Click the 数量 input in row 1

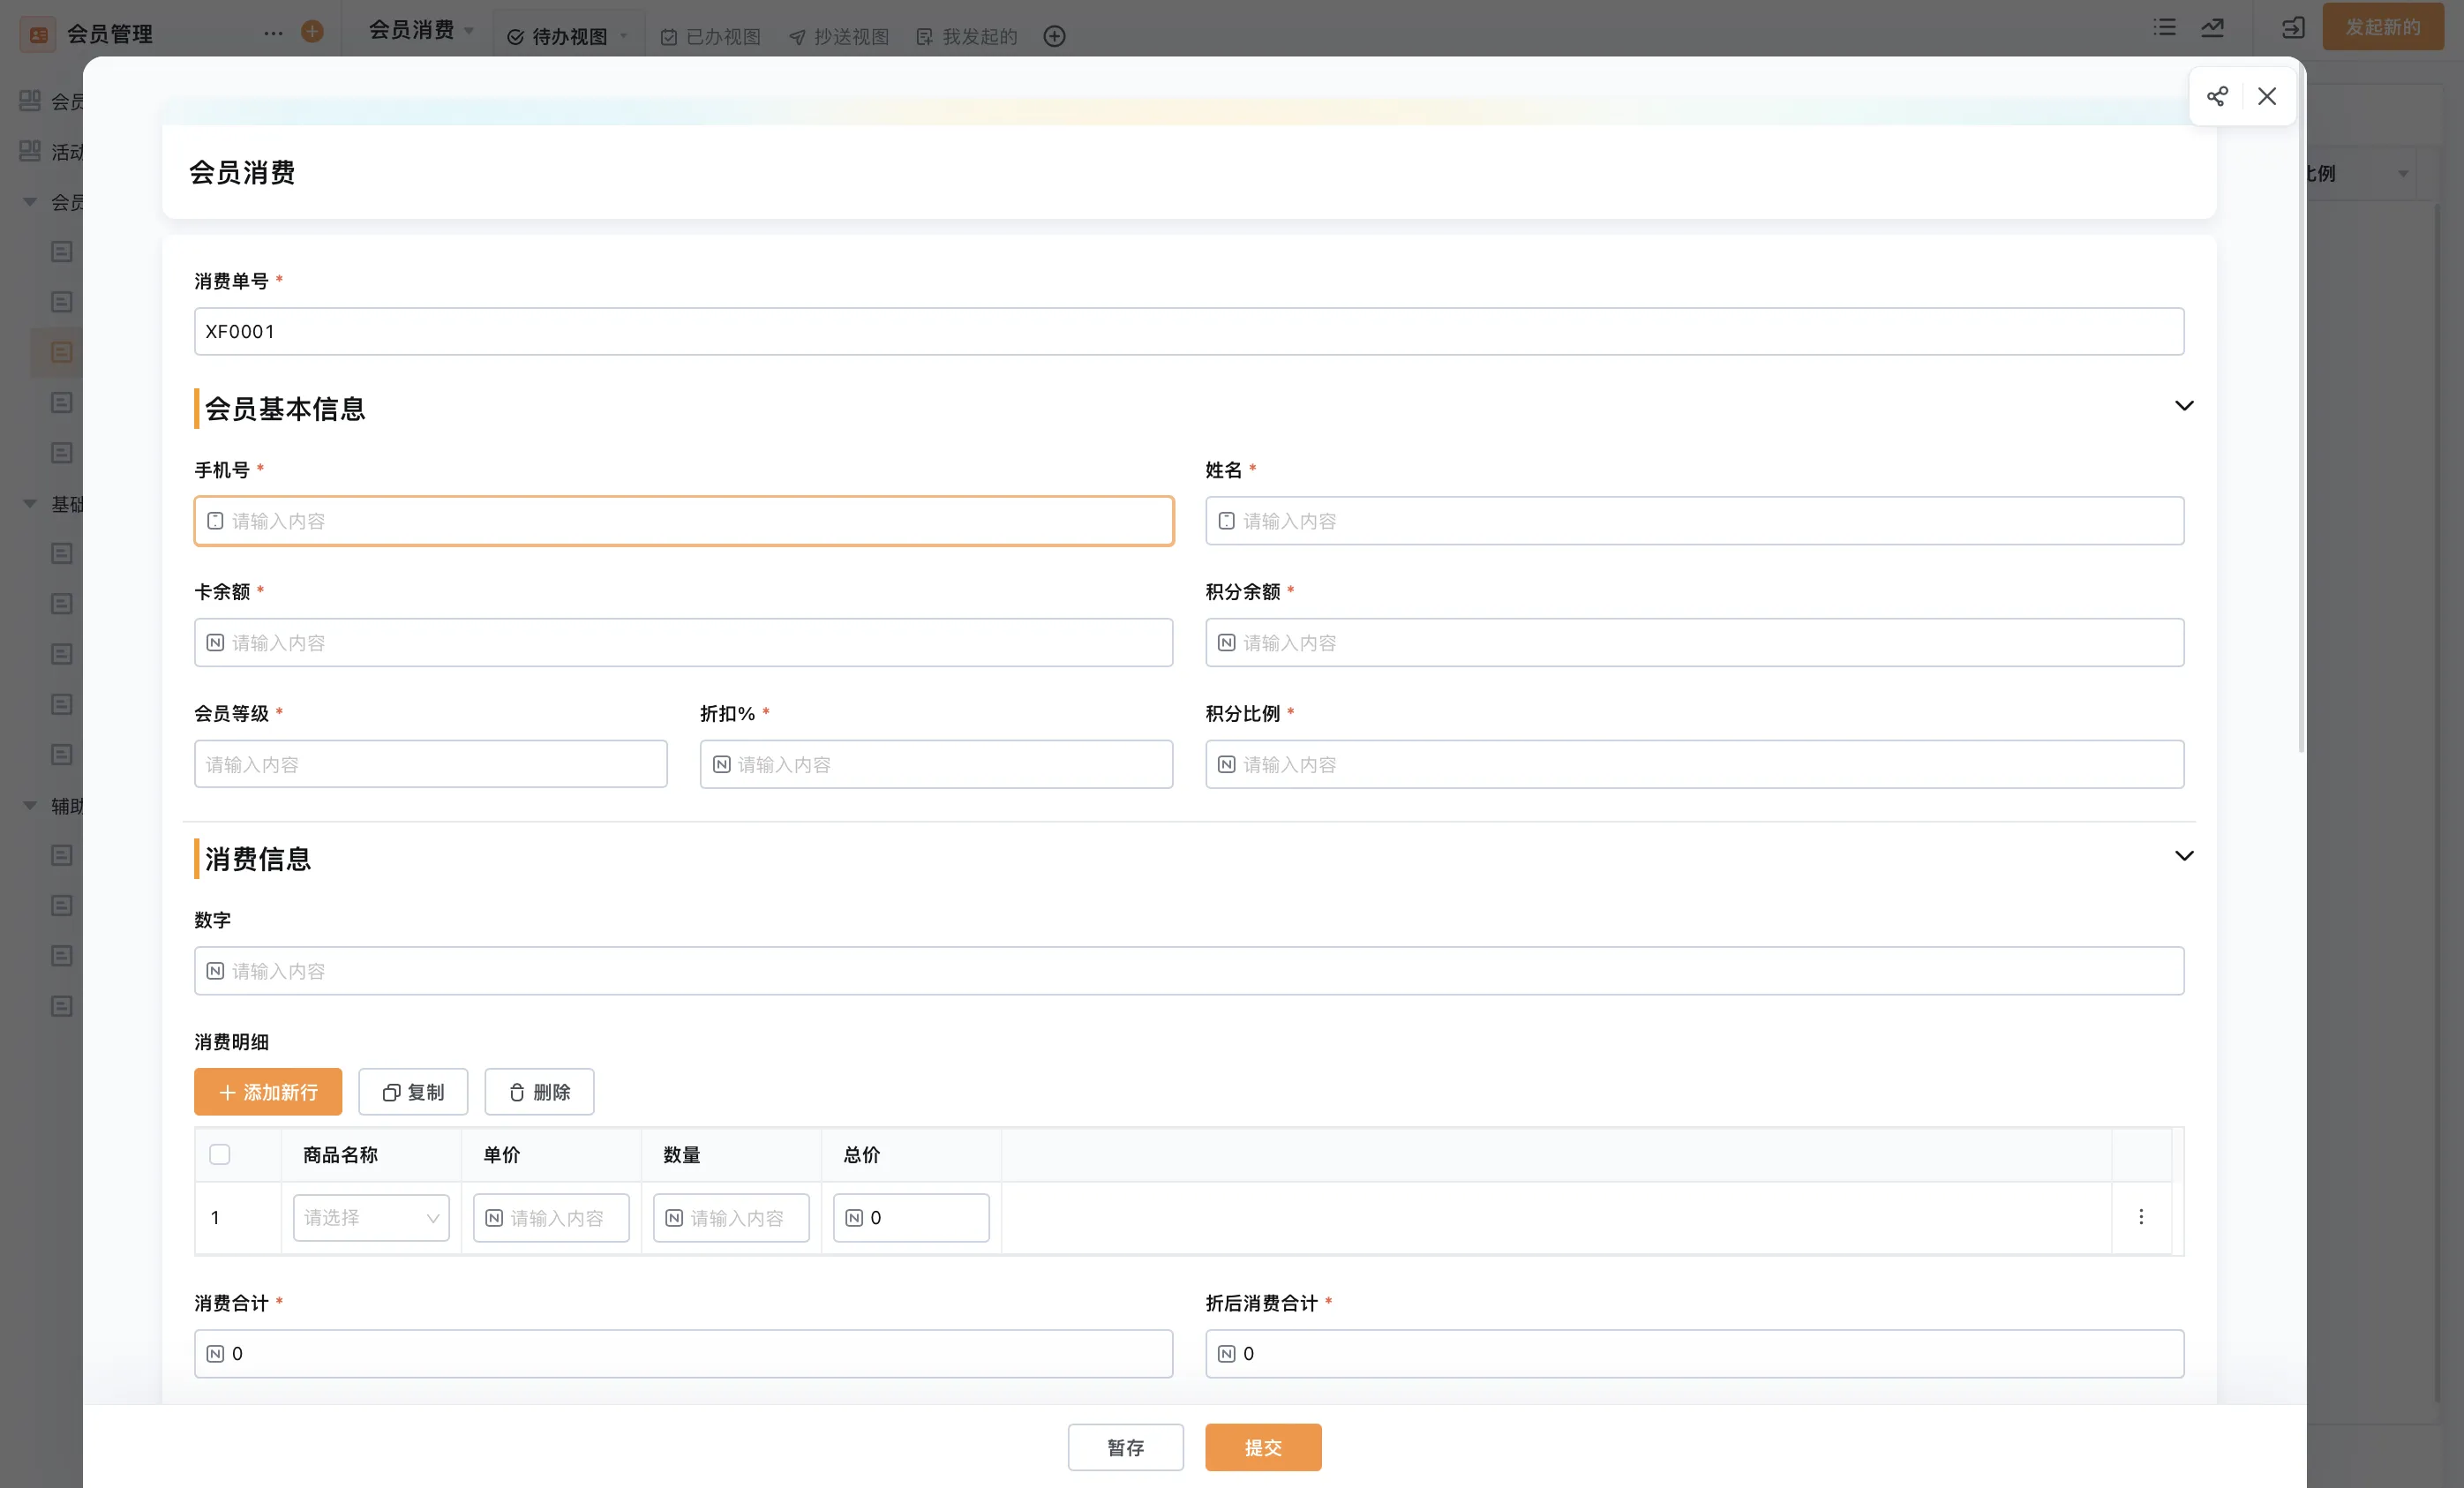(x=731, y=1218)
